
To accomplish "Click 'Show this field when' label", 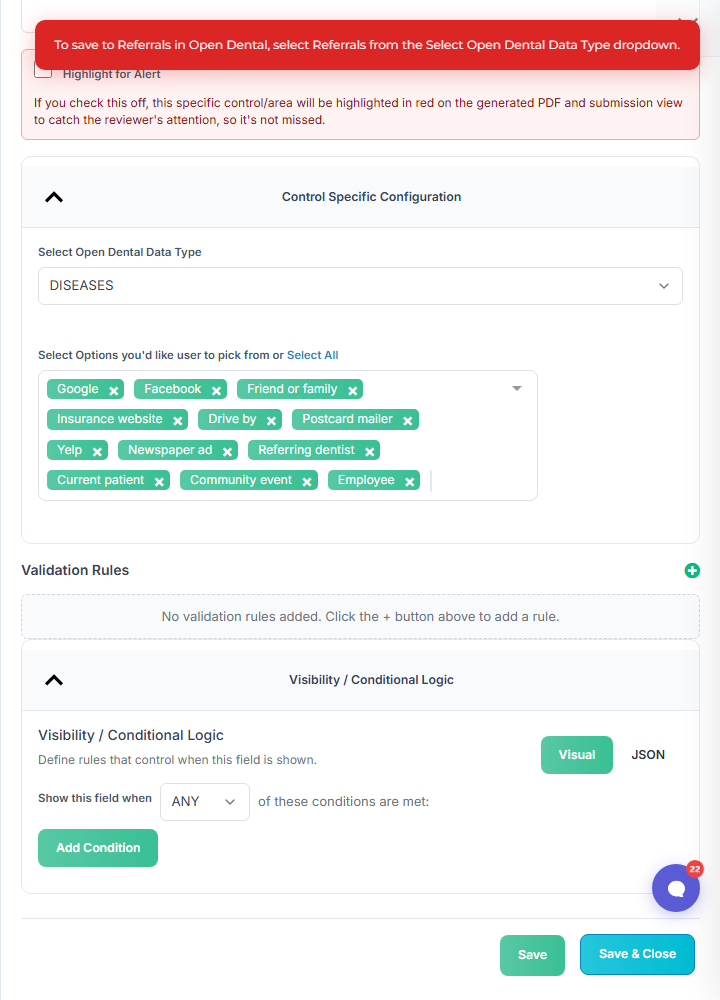I will (95, 798).
